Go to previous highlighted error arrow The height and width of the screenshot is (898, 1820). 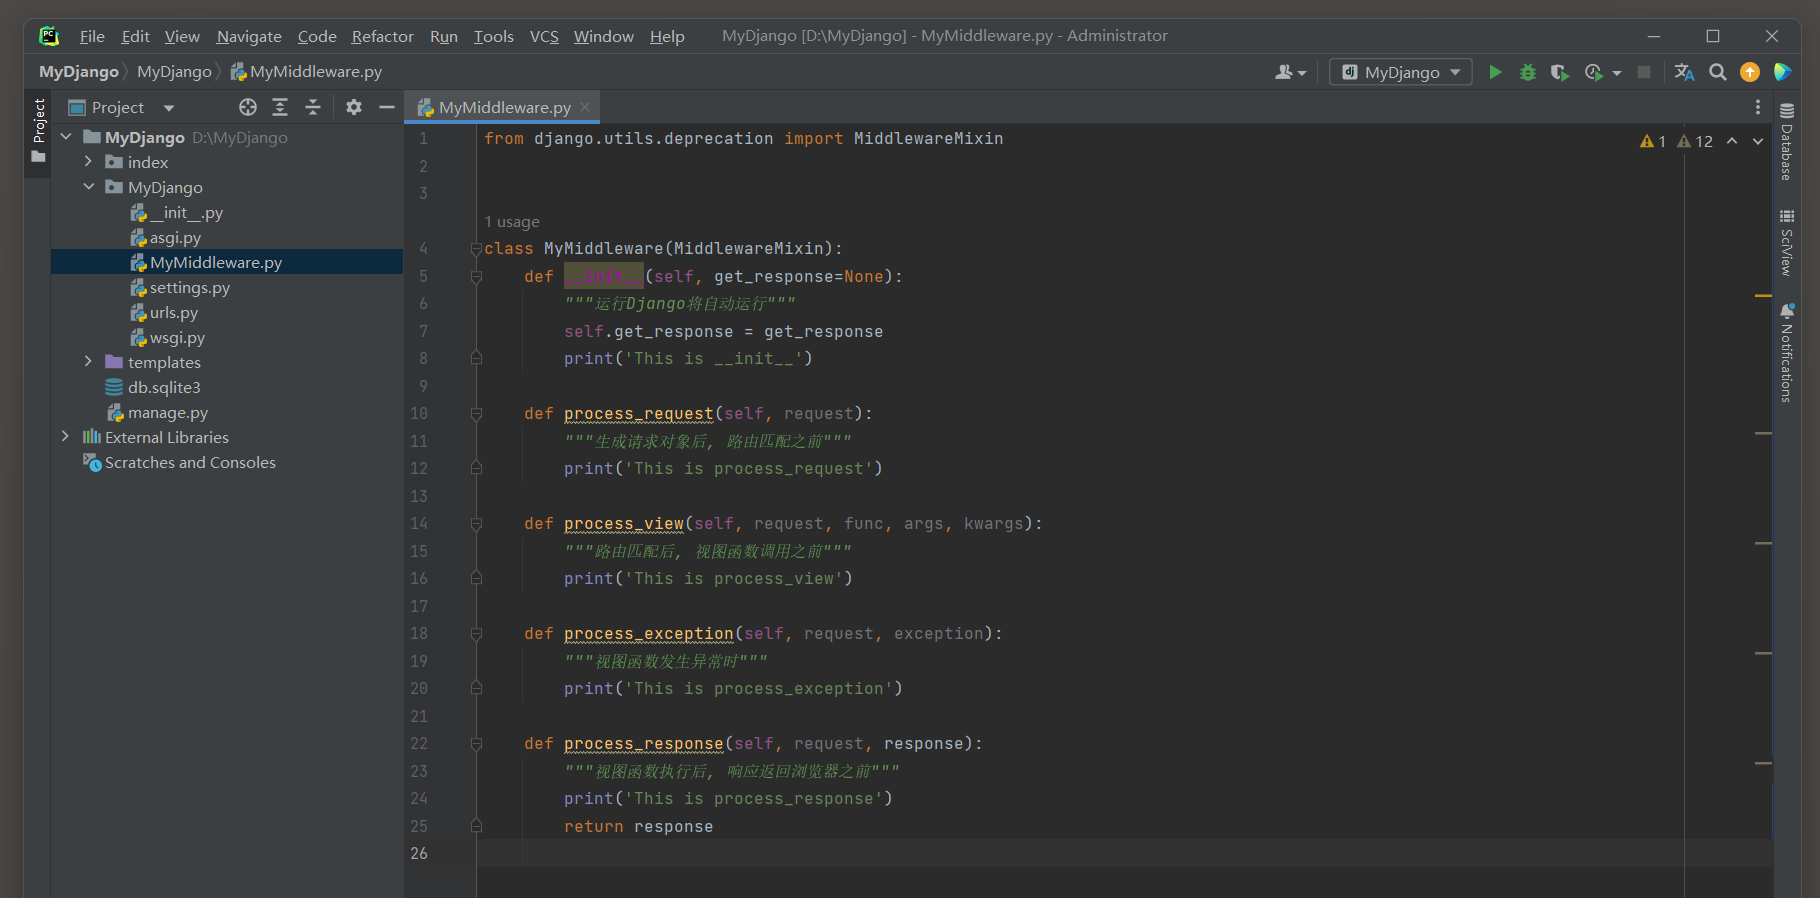pyautogui.click(x=1732, y=142)
